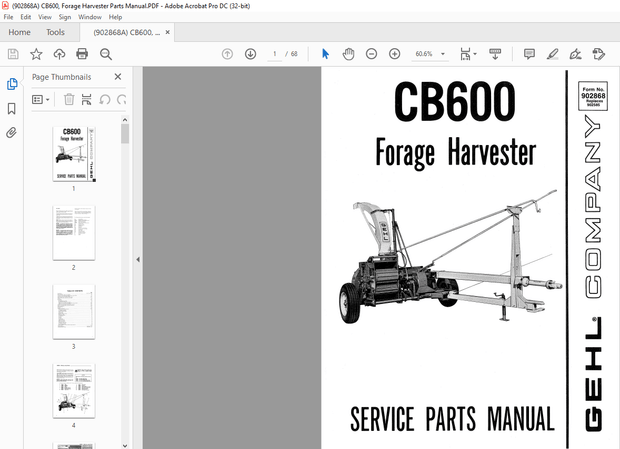Click the 'Form No. 902868' box
Screen dimensions: 620x449
click(x=593, y=96)
